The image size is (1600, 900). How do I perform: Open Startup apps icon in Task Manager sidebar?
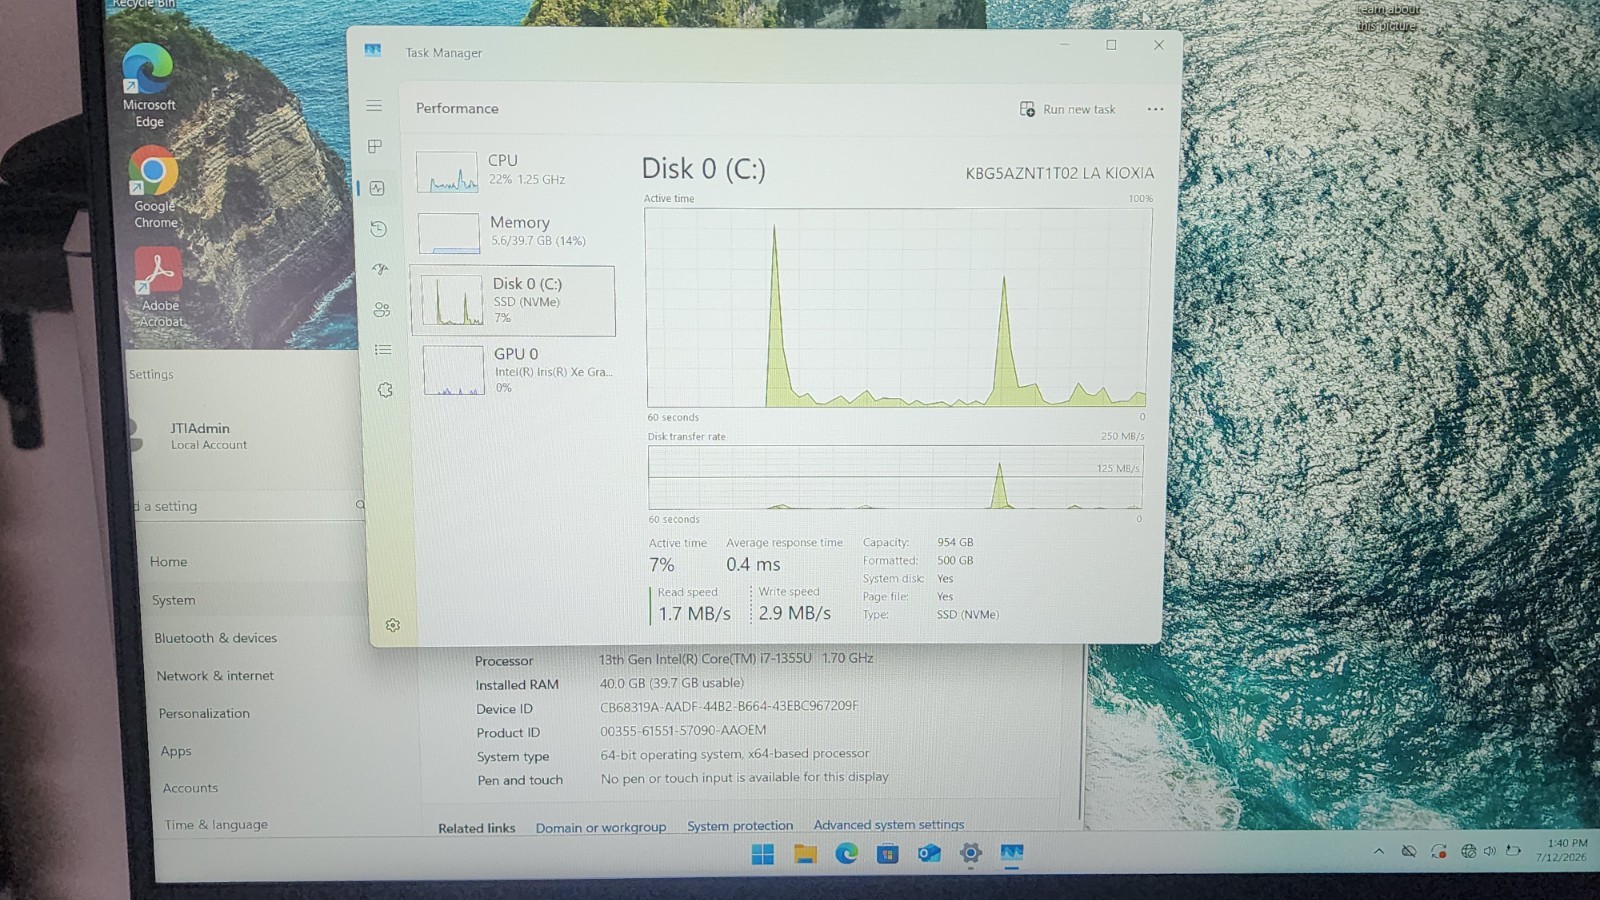point(380,269)
